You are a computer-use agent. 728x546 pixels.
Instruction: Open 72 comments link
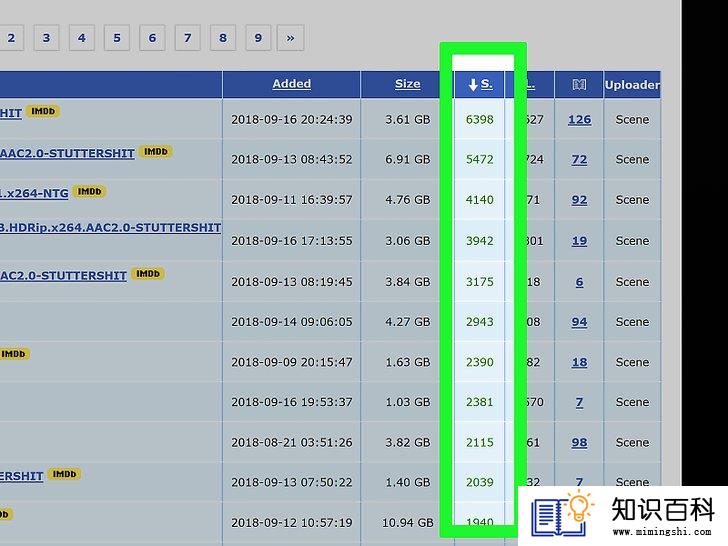(x=579, y=159)
